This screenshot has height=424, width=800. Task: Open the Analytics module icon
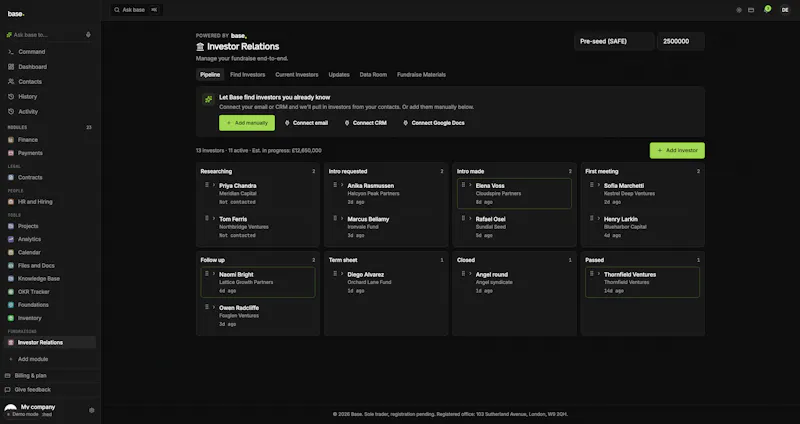[11, 239]
